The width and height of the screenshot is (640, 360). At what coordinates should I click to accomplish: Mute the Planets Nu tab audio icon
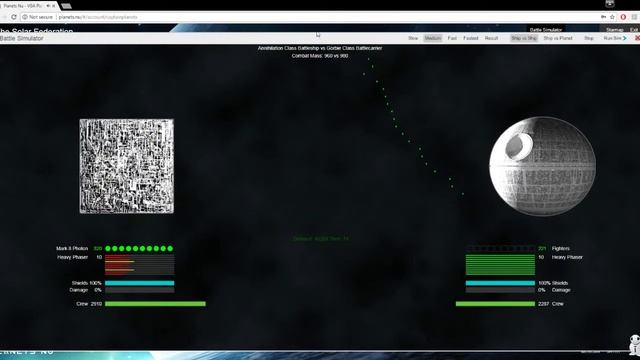(48, 6)
